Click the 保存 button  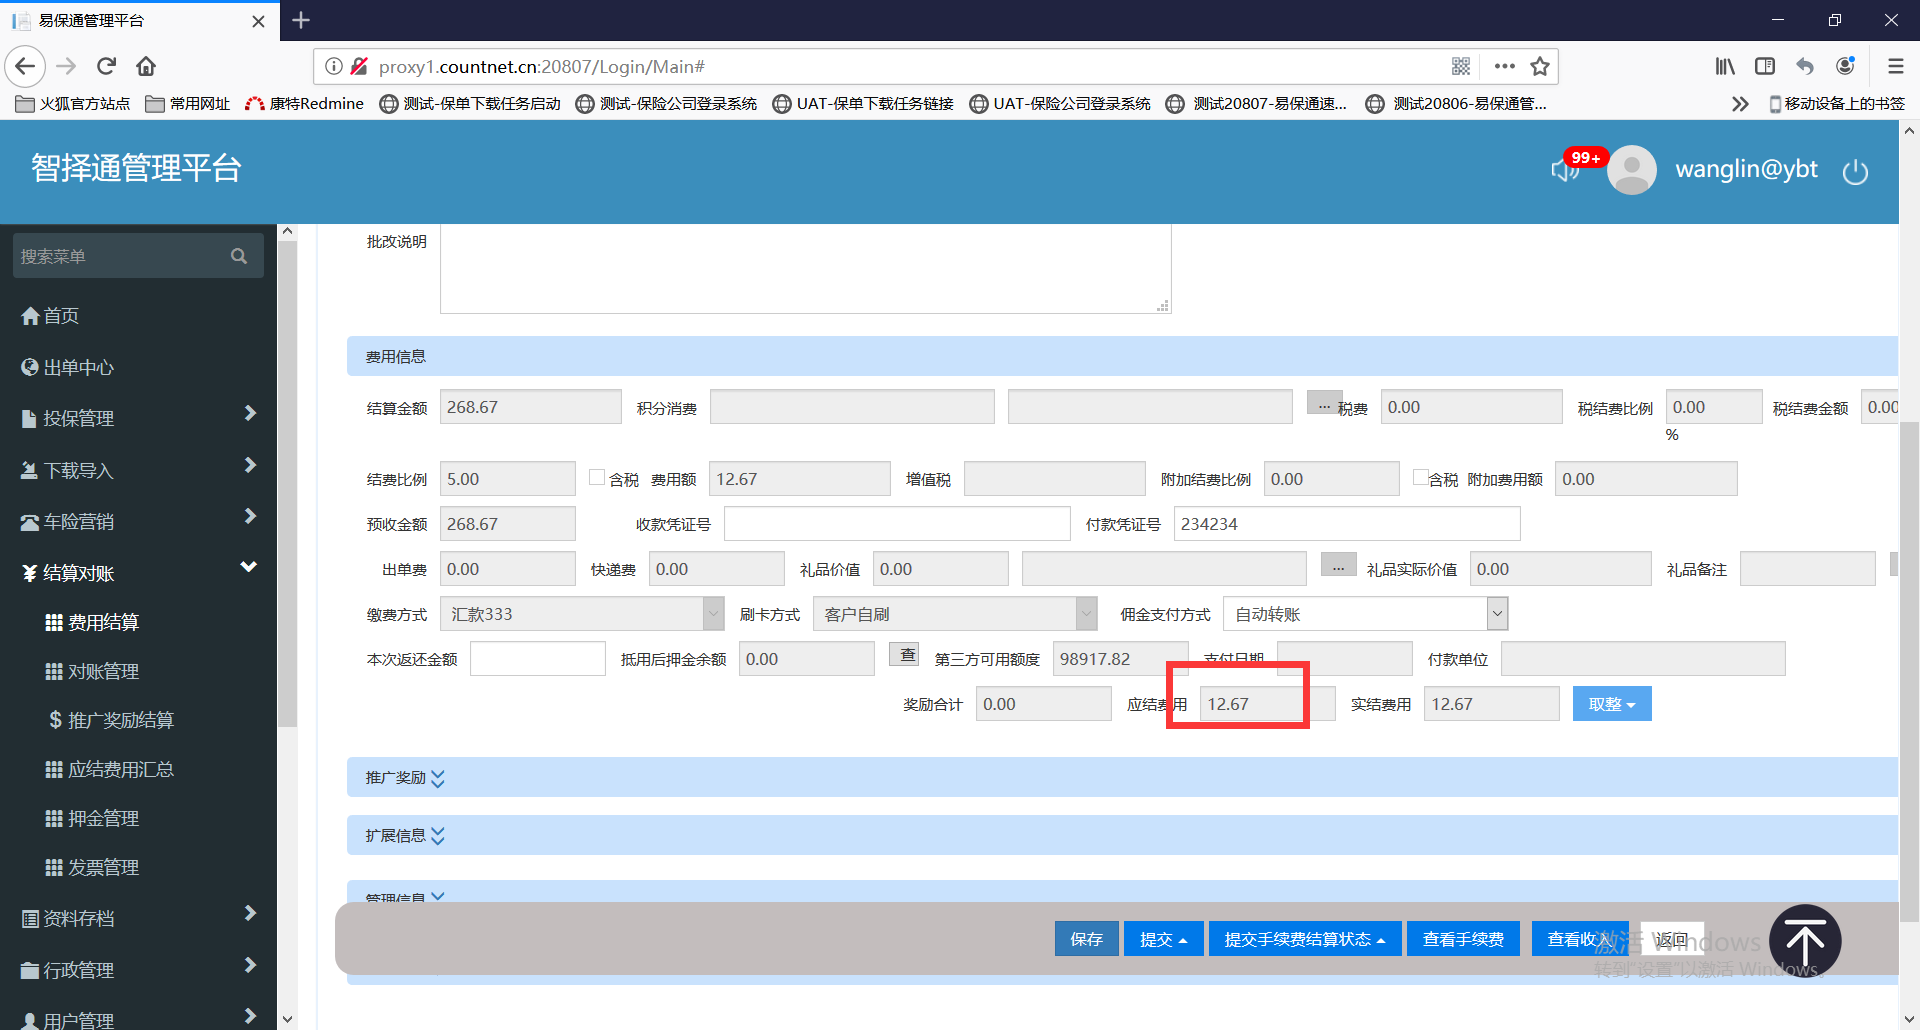pyautogui.click(x=1086, y=939)
